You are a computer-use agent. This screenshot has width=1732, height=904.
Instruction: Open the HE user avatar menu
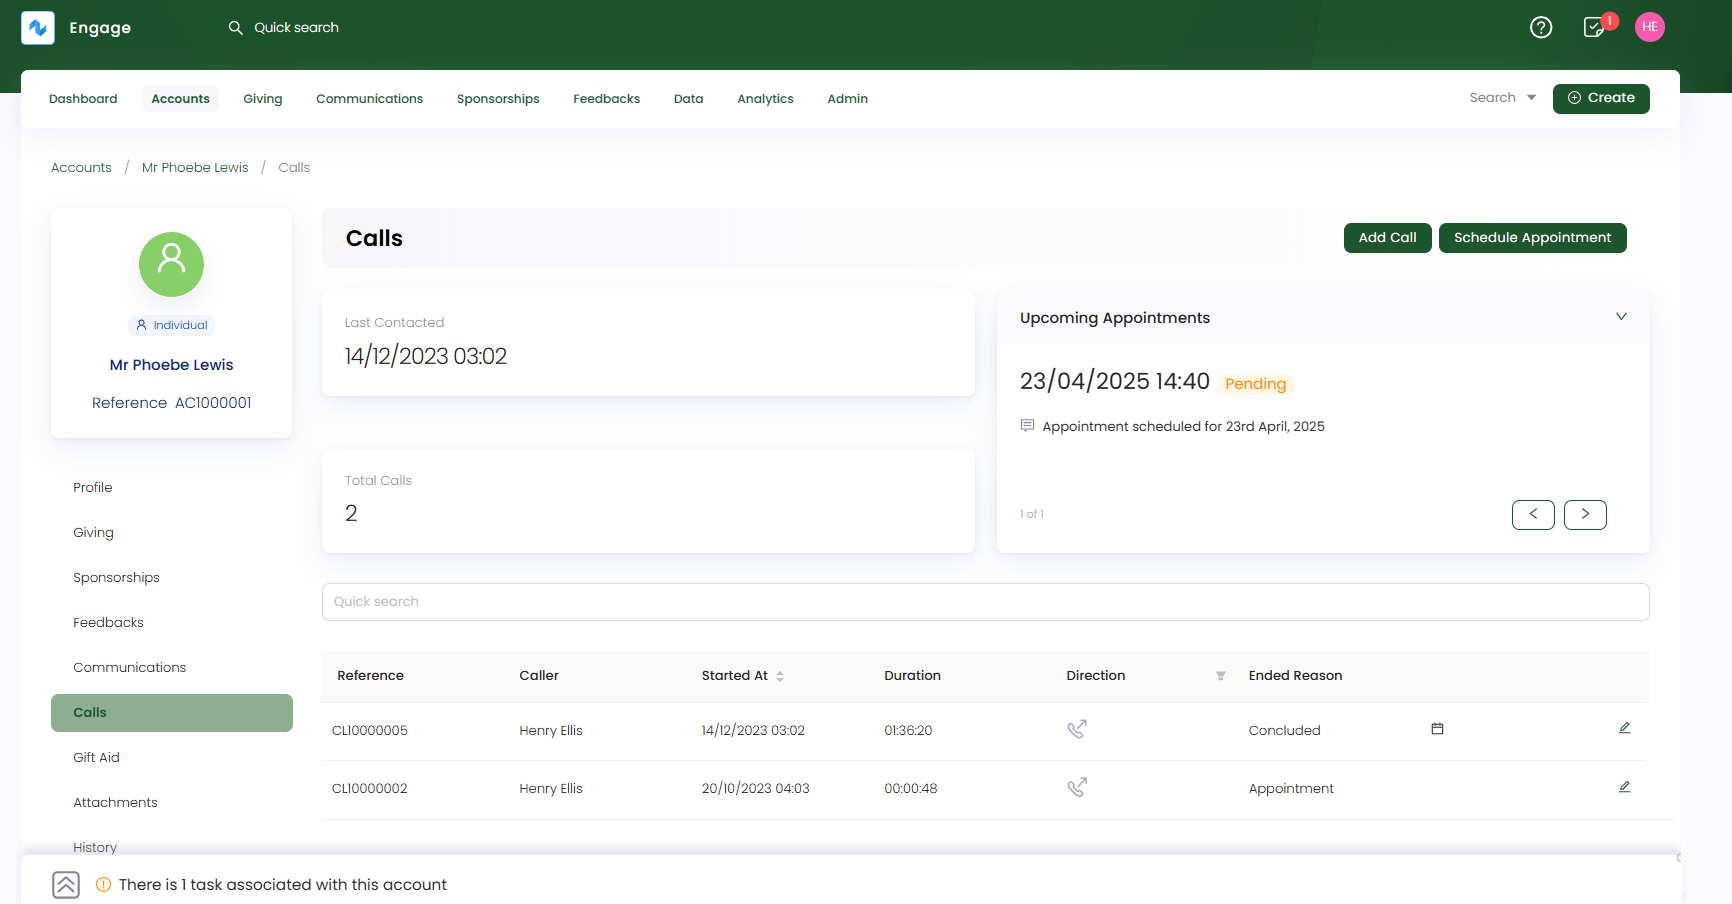[x=1650, y=27]
